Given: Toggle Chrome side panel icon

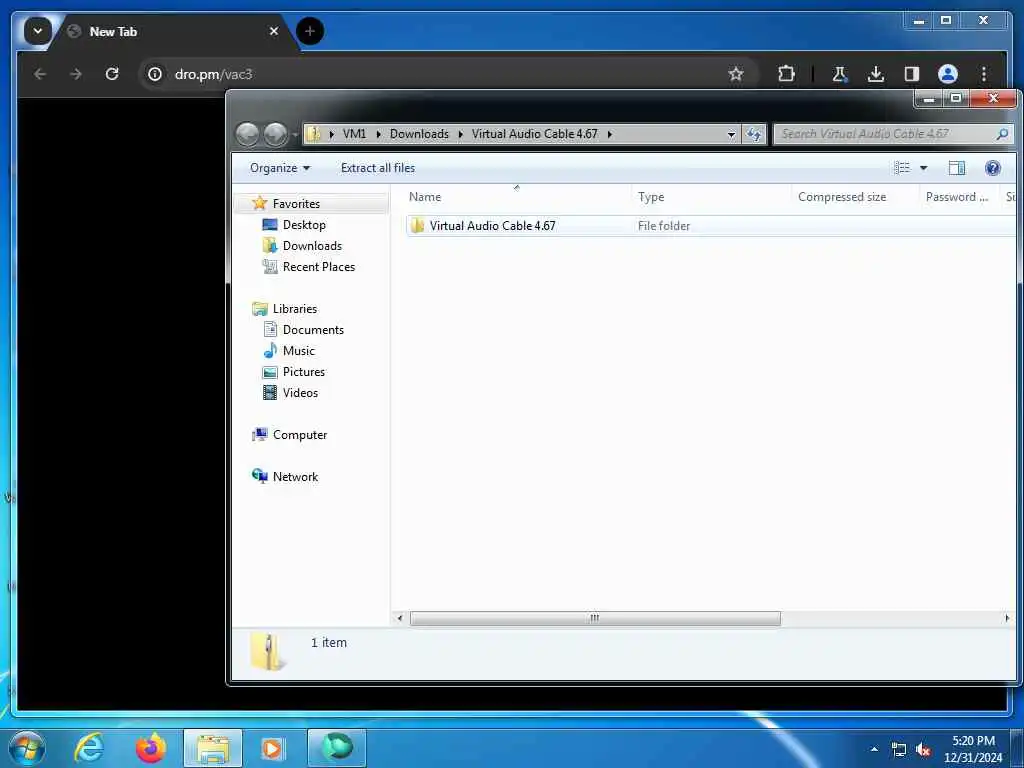Looking at the screenshot, I should 912,74.
